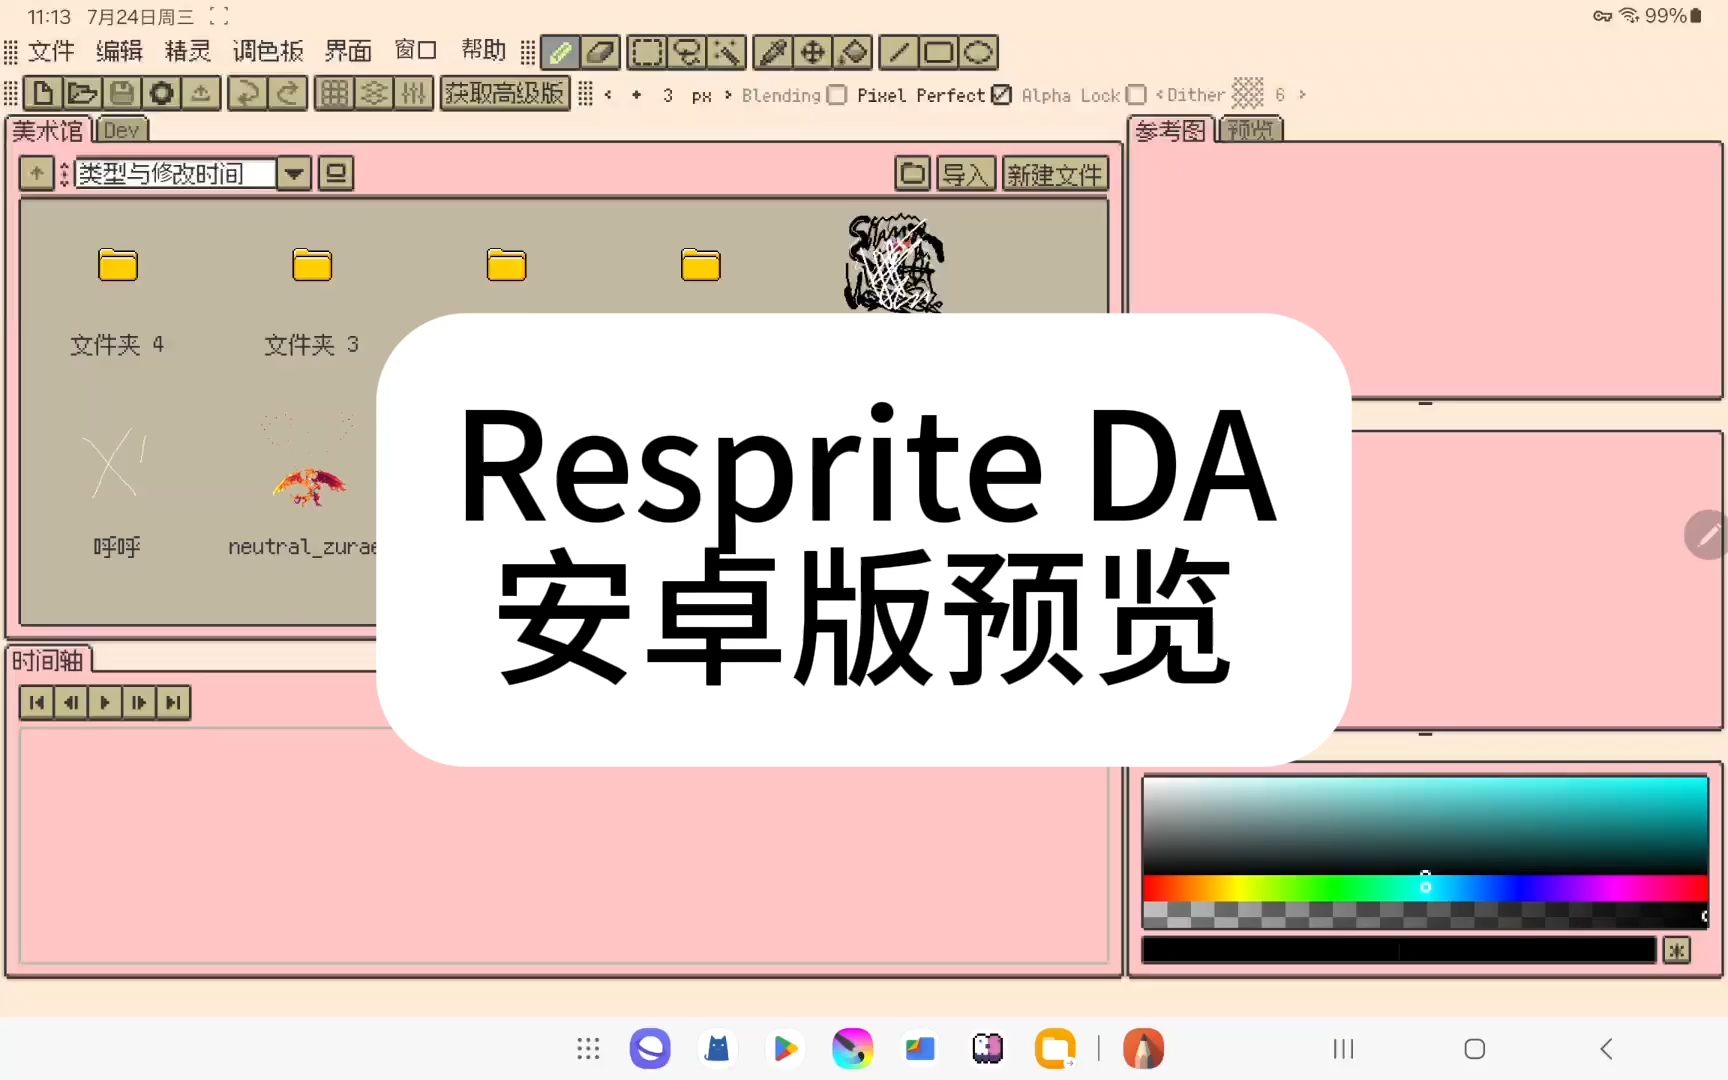Jump to last frame in timeline

(x=173, y=703)
